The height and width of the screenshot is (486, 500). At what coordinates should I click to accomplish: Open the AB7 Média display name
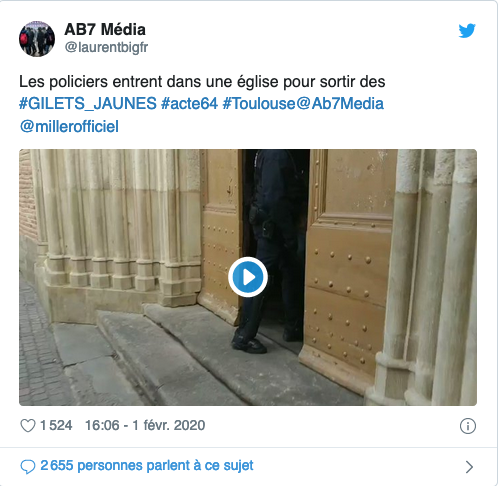(105, 30)
